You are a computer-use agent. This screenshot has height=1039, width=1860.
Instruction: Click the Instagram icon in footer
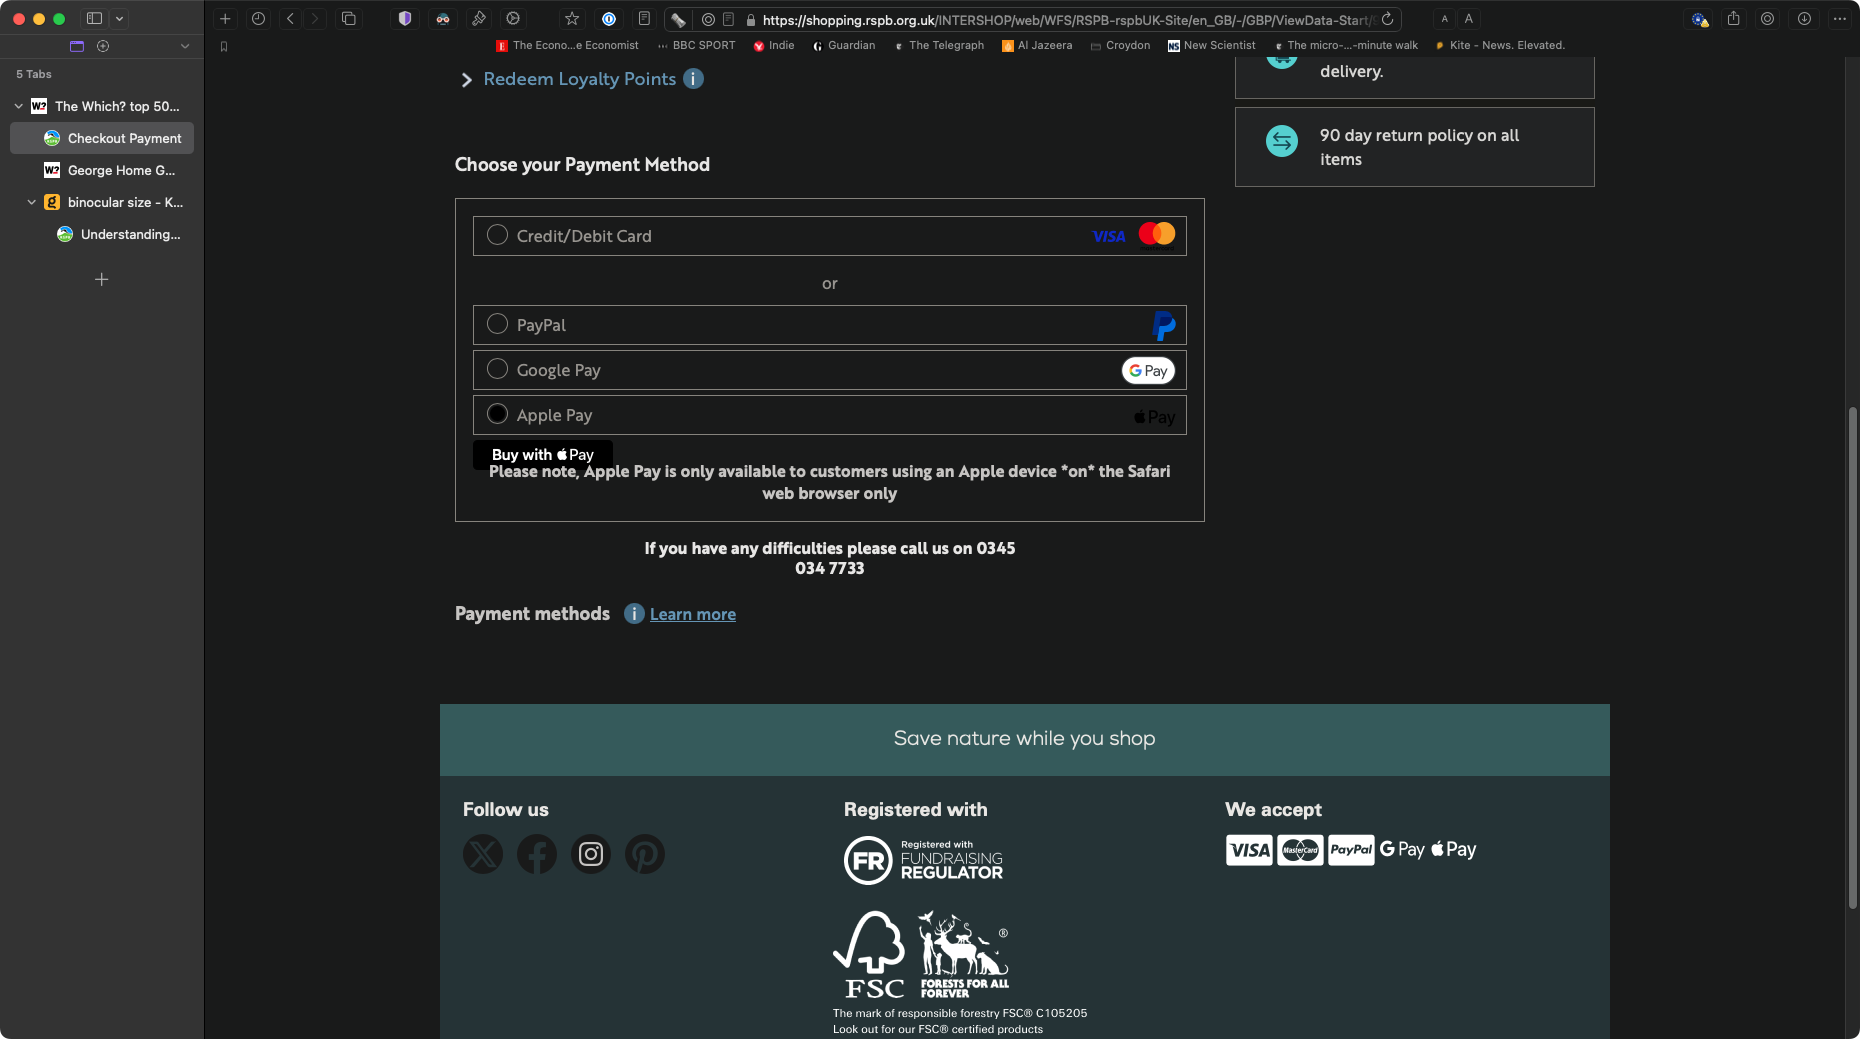pyautogui.click(x=591, y=854)
